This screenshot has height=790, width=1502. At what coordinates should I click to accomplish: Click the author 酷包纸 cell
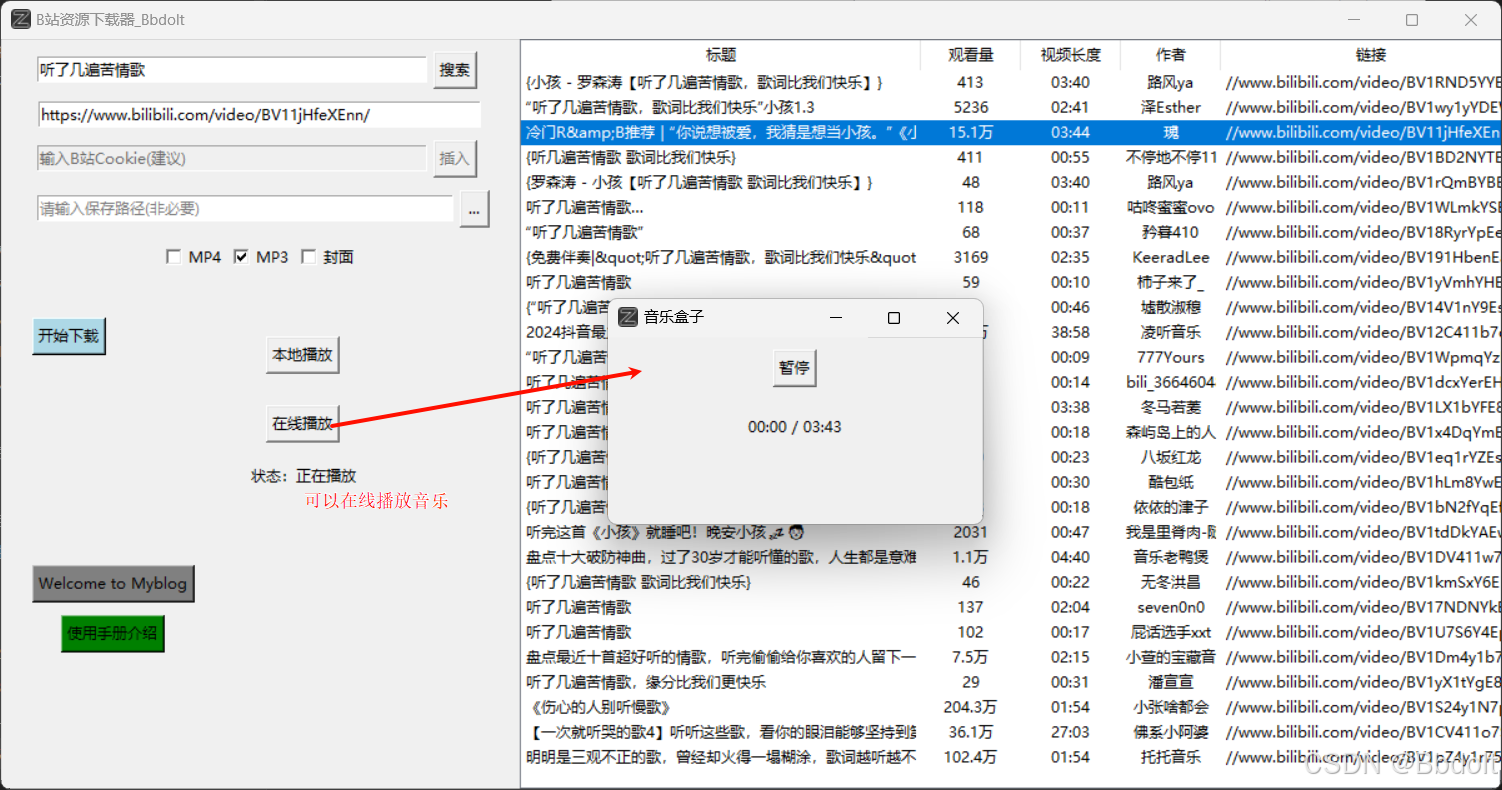(1171, 482)
